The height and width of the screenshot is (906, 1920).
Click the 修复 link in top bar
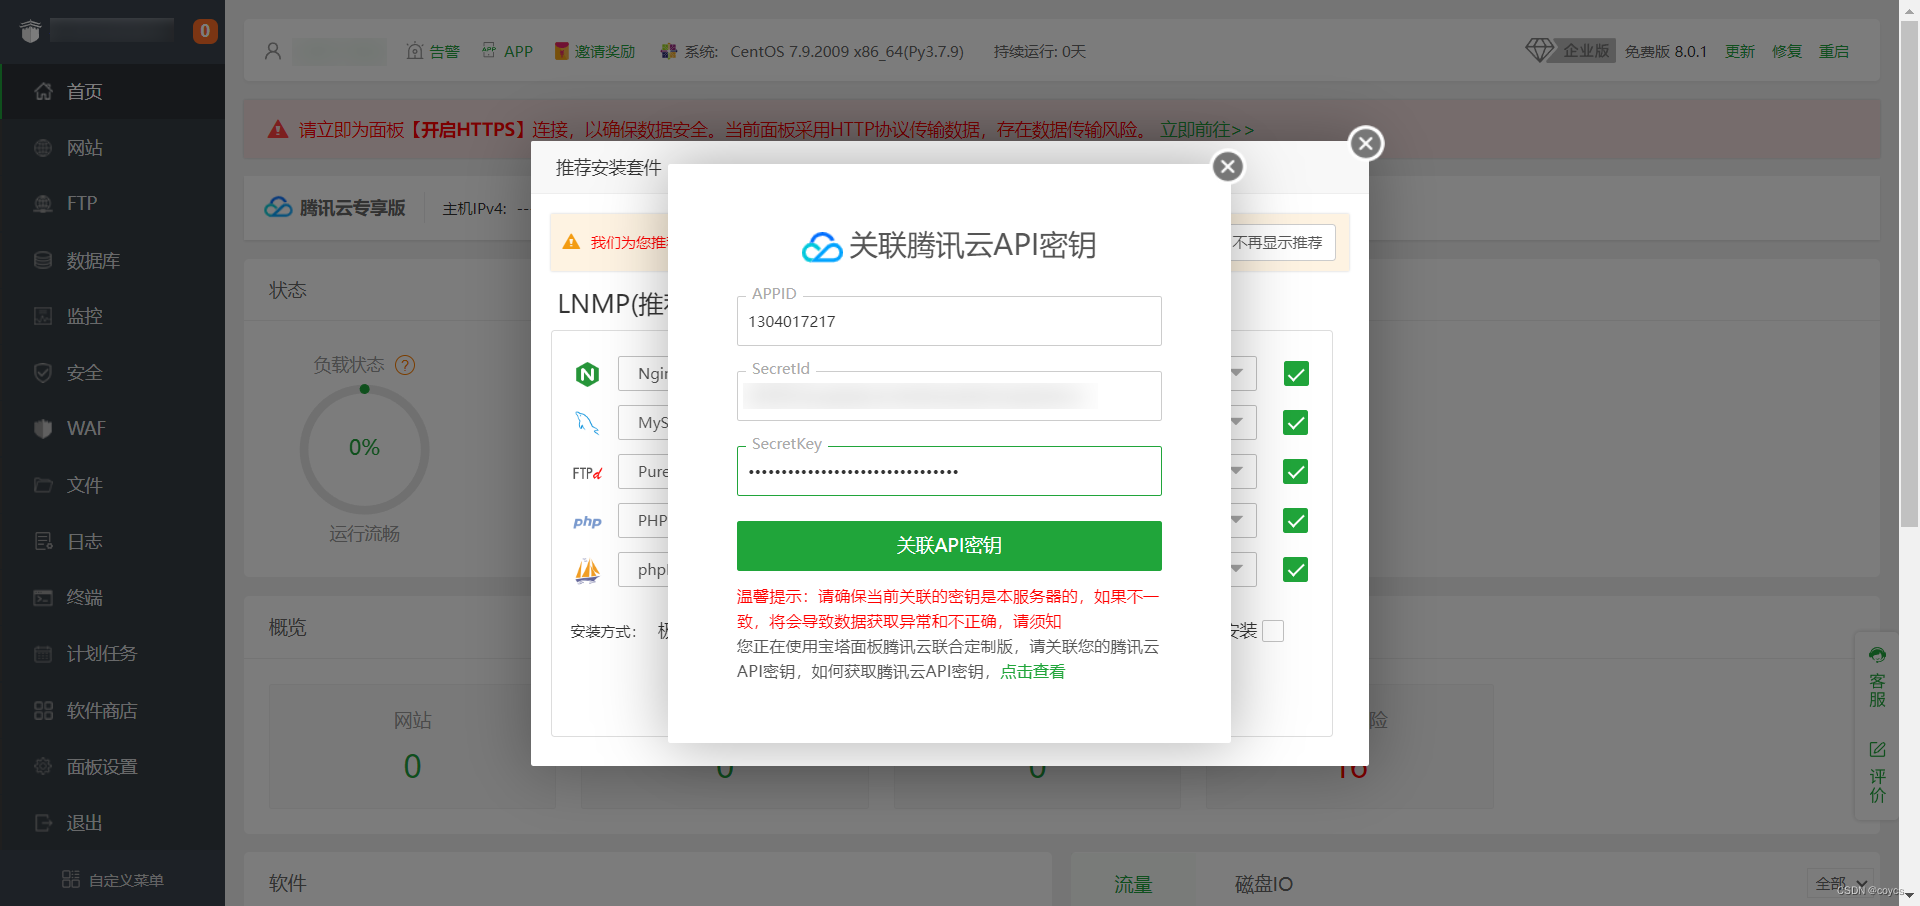pos(1787,51)
